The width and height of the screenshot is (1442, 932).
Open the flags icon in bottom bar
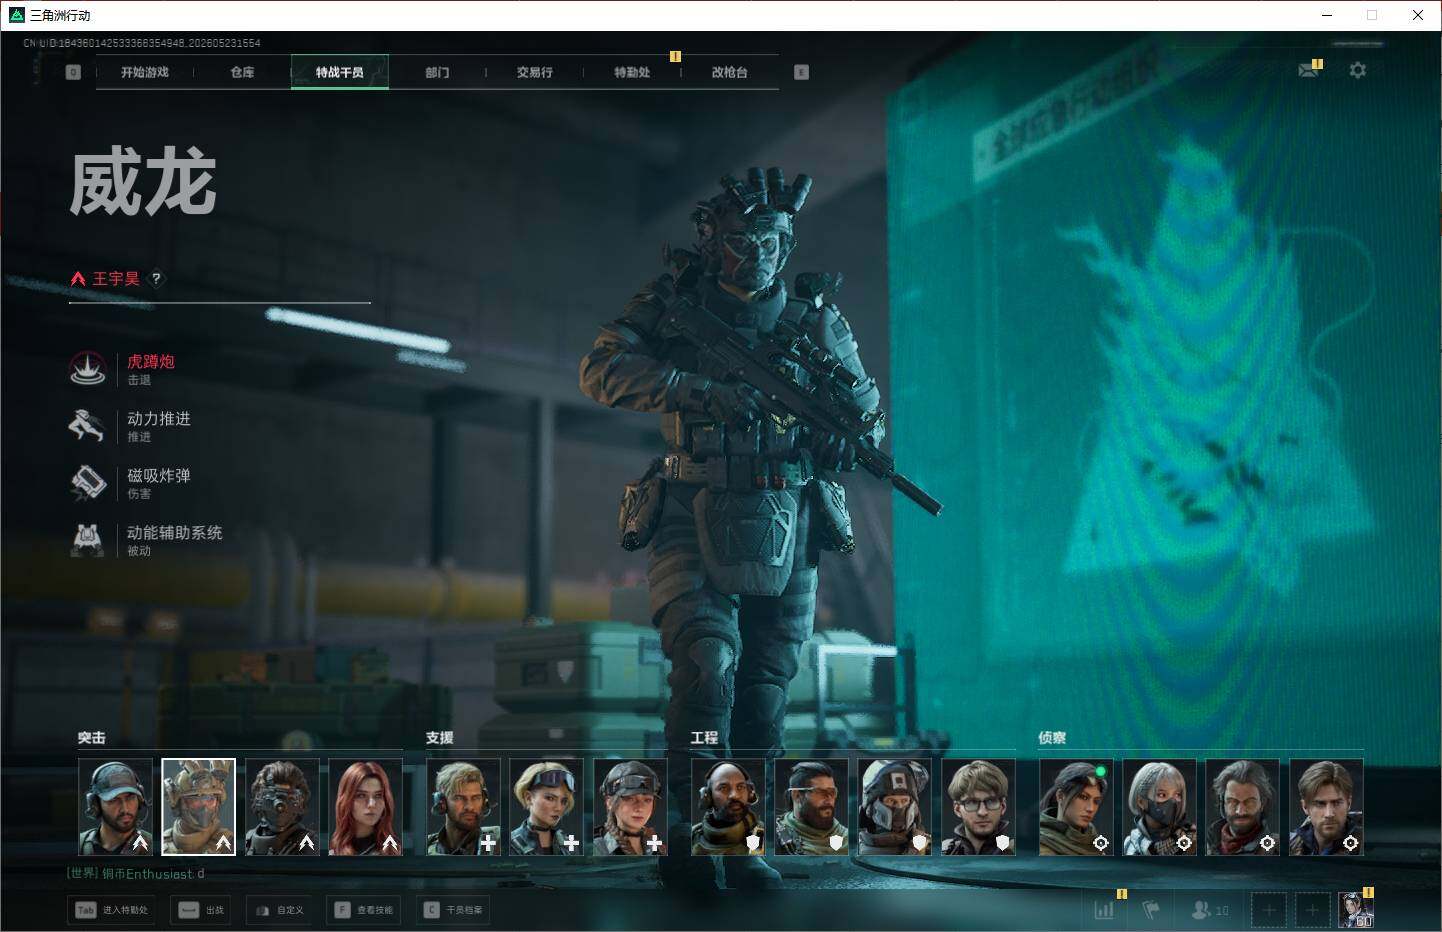click(x=1152, y=910)
